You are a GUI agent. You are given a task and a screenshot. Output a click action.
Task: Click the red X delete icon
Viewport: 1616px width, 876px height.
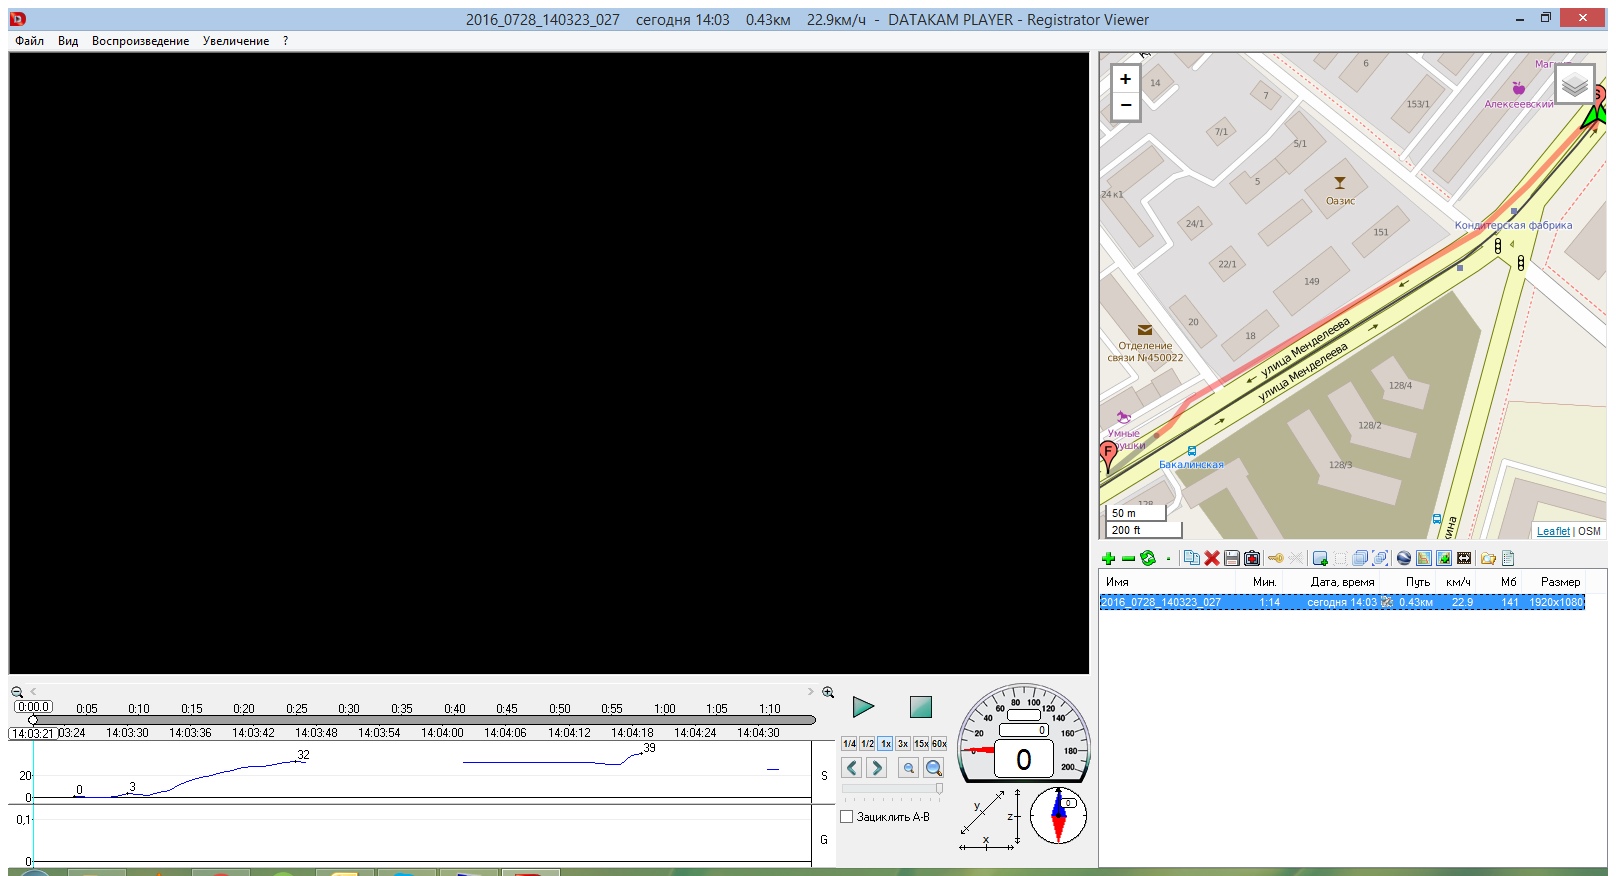tap(1212, 559)
